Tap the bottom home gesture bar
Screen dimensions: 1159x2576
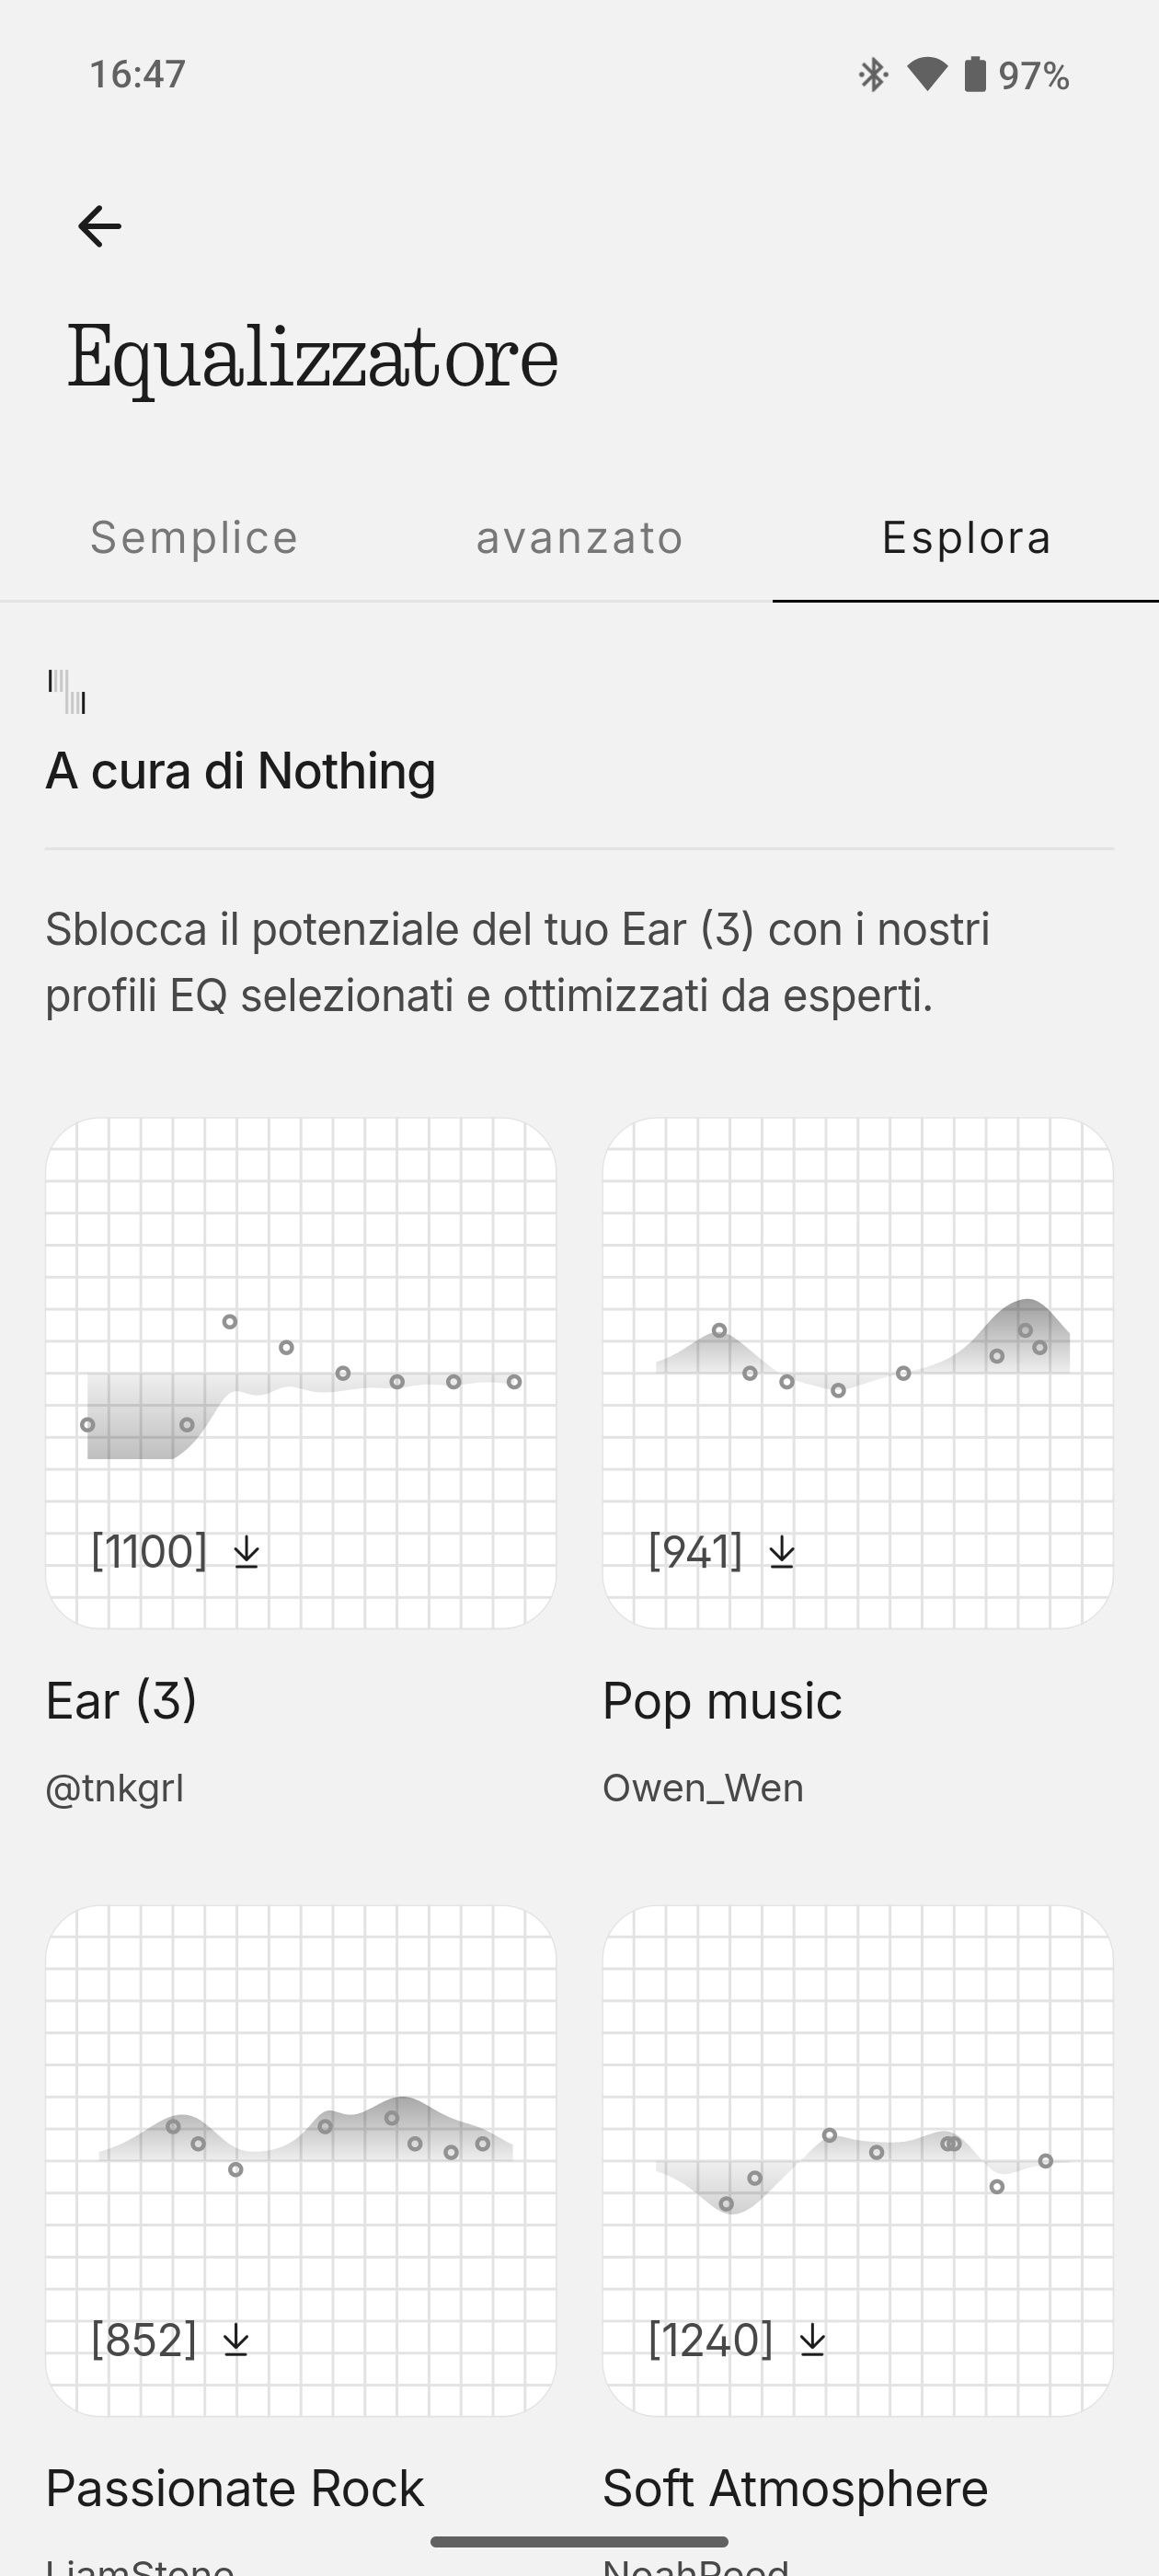(x=579, y=2542)
